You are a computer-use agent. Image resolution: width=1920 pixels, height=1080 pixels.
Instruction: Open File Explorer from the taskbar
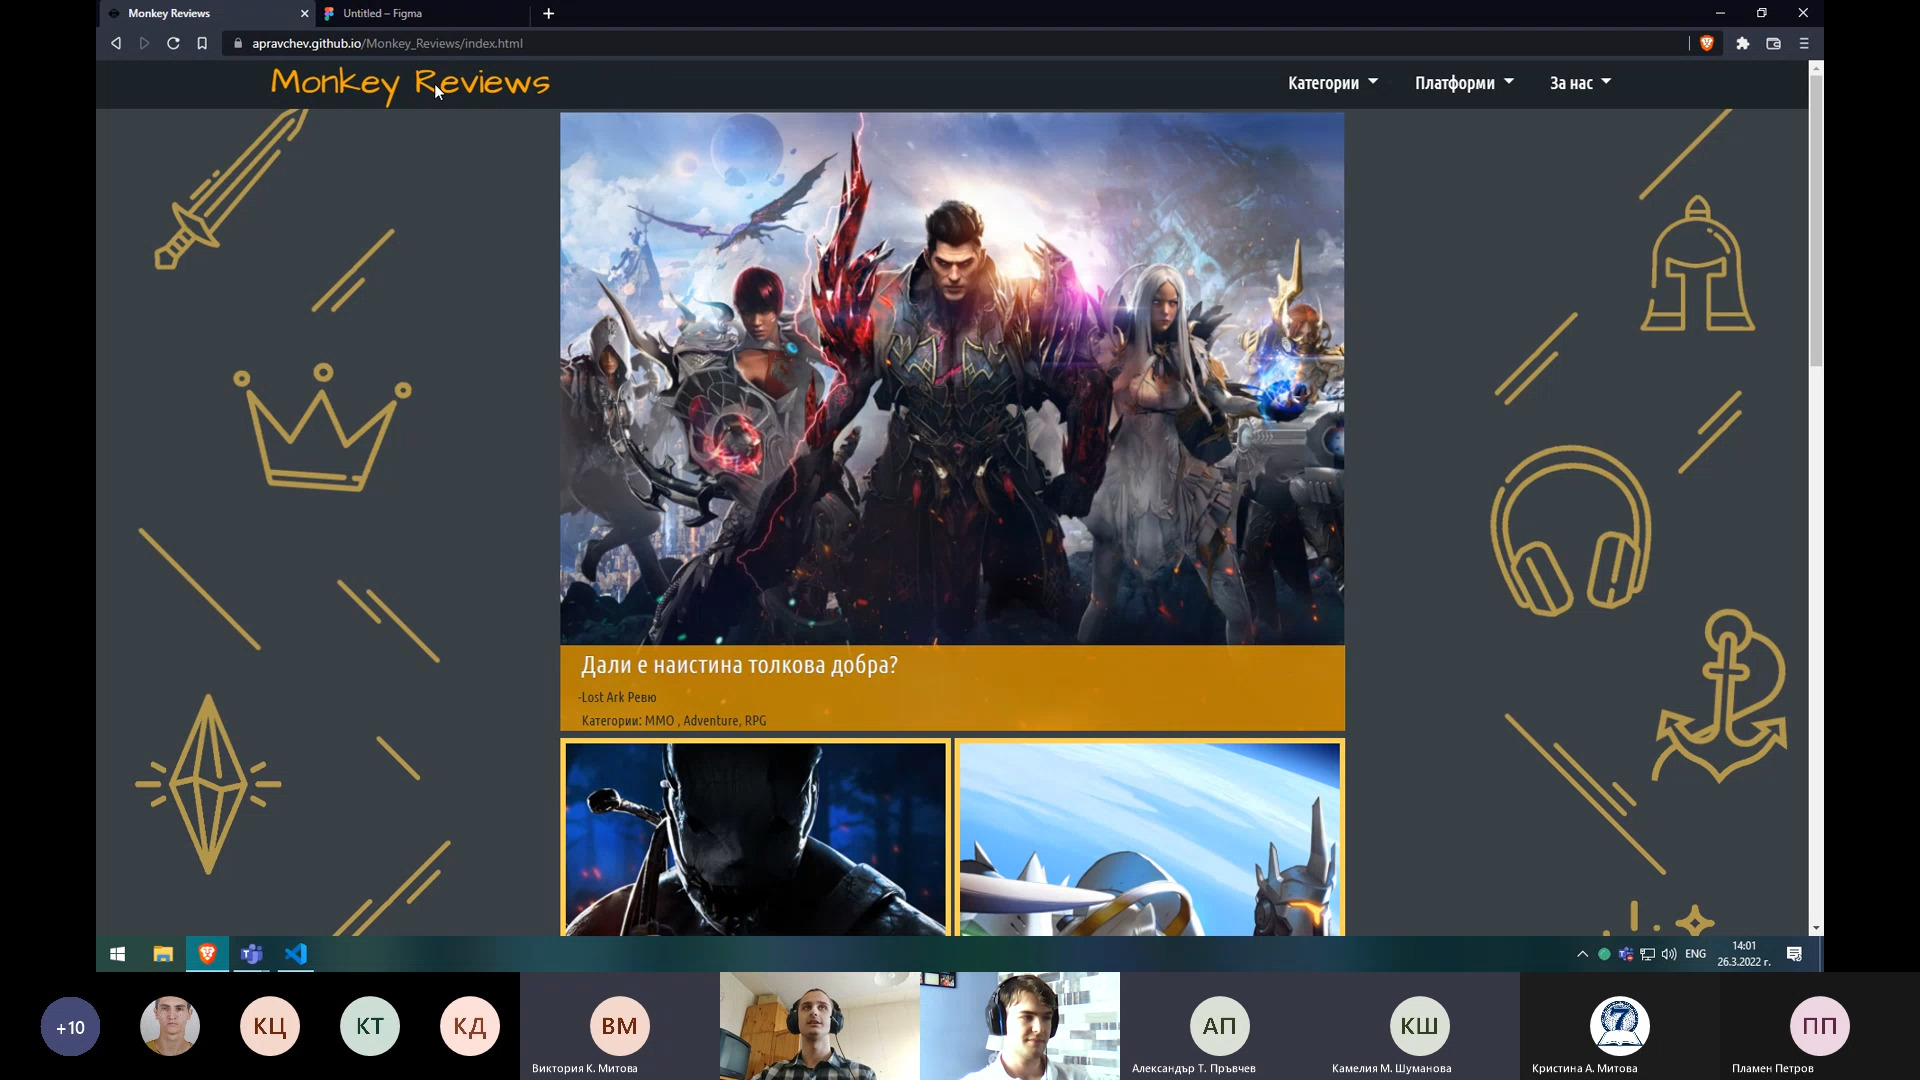click(163, 954)
